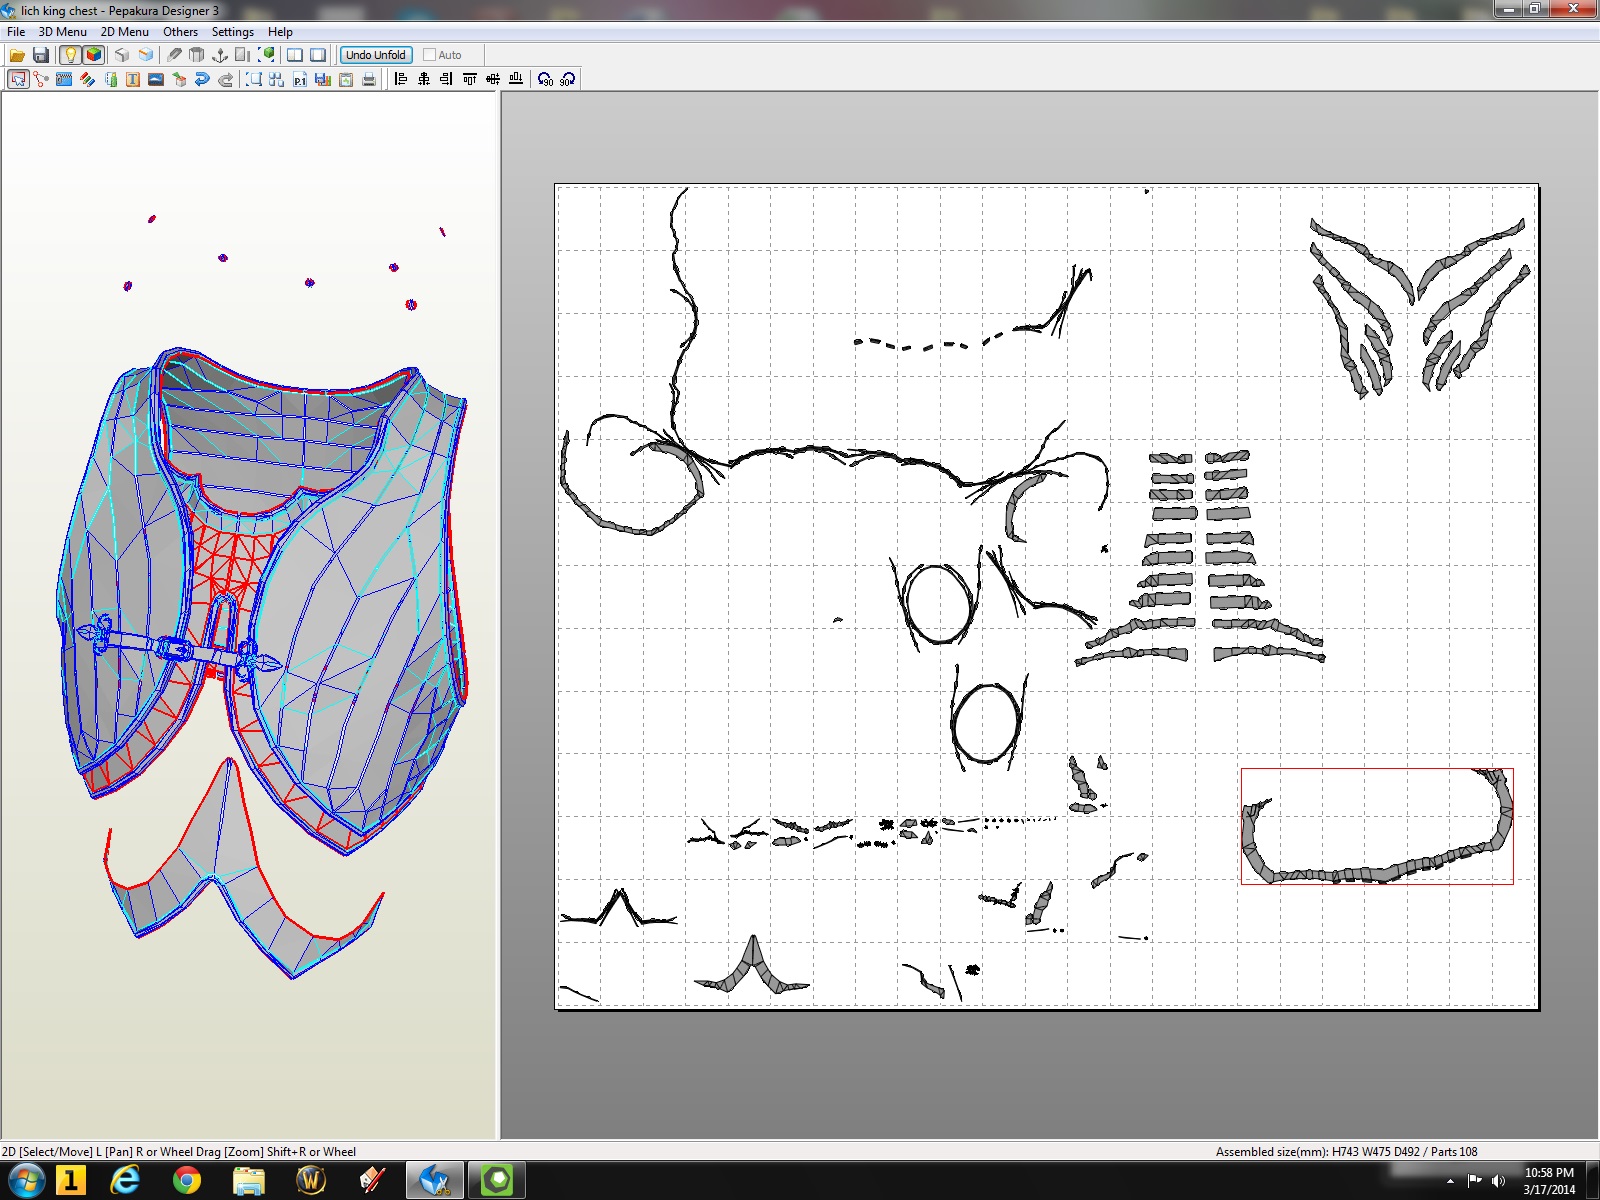Click the align left icon

pyautogui.click(x=401, y=79)
